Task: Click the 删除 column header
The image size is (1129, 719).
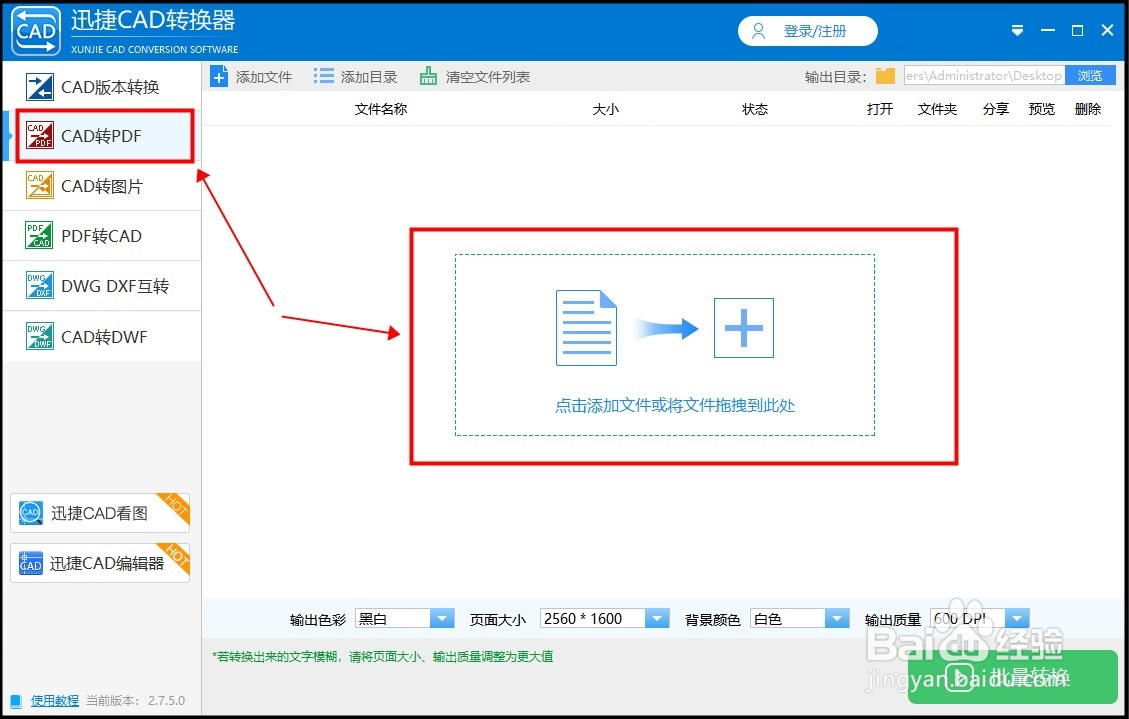Action: (x=1088, y=109)
